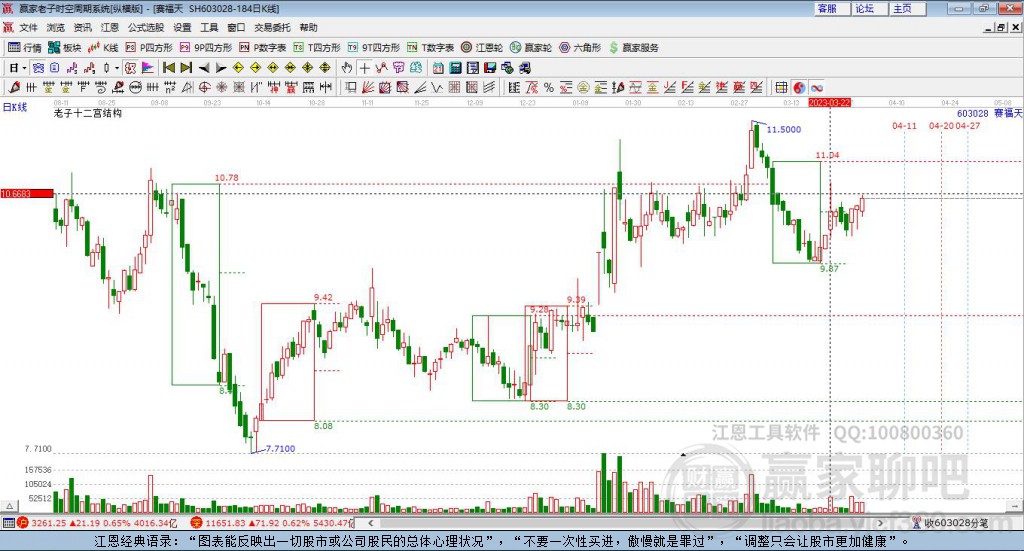Click the 客服 button in title bar
Screen dimensions: 1024x551
[x=832, y=8]
